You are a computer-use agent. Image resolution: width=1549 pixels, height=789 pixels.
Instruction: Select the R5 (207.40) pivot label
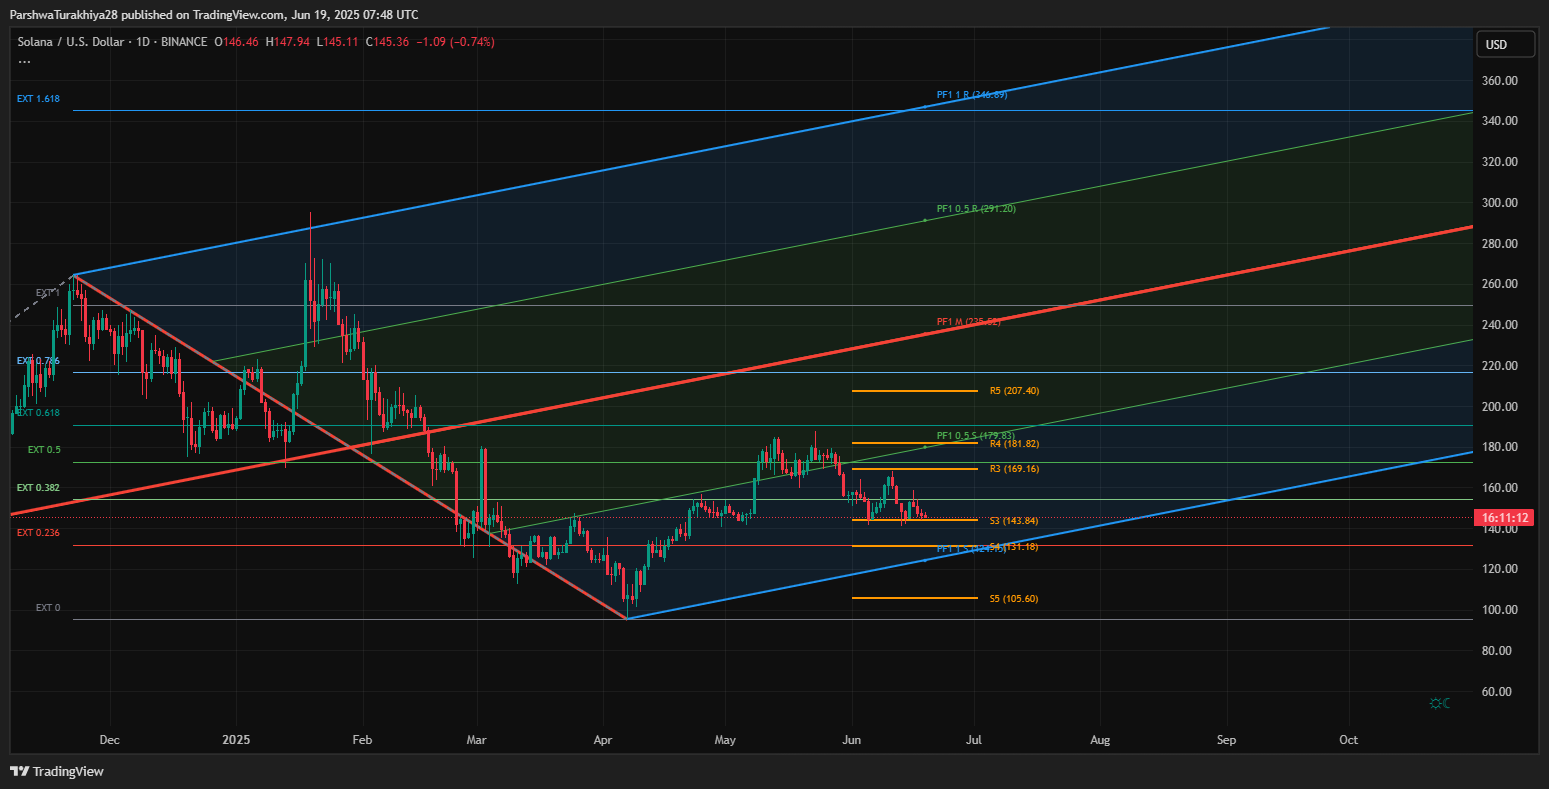coord(1014,391)
